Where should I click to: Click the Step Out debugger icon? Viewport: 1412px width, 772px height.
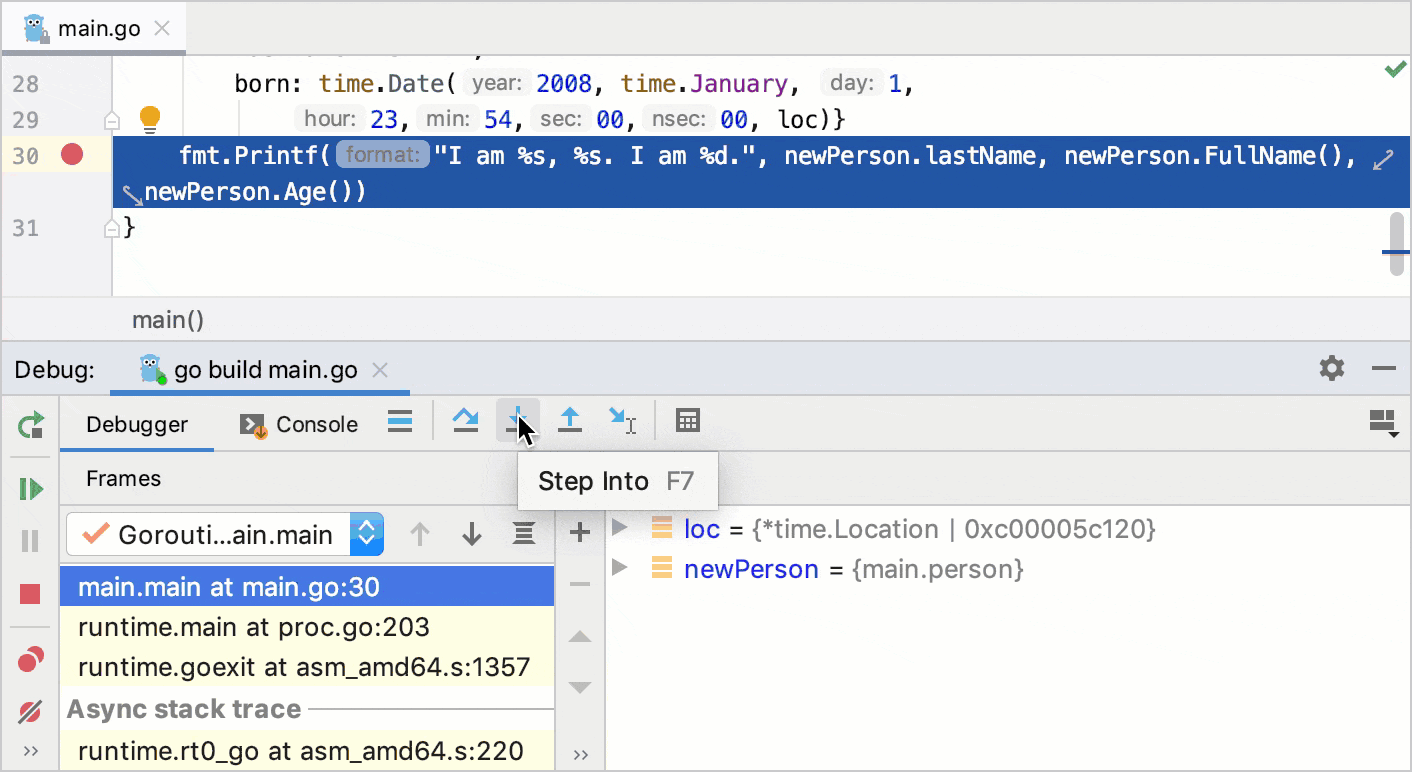click(x=570, y=420)
